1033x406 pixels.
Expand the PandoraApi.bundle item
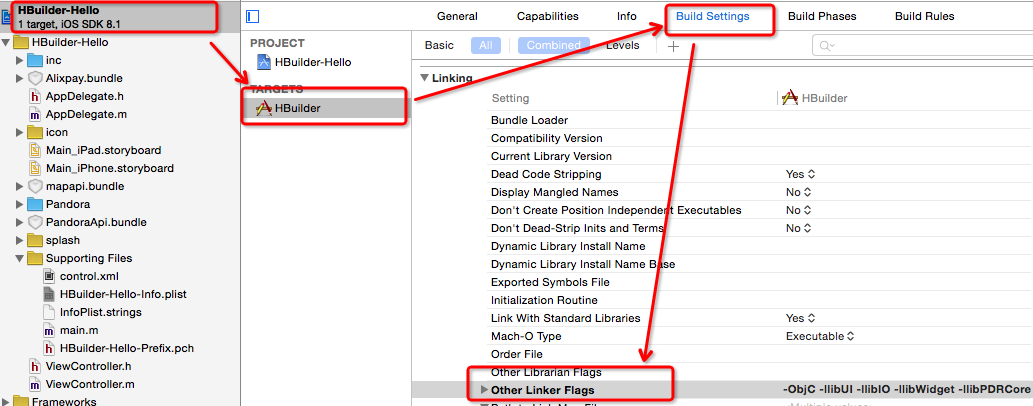pyautogui.click(x=20, y=222)
